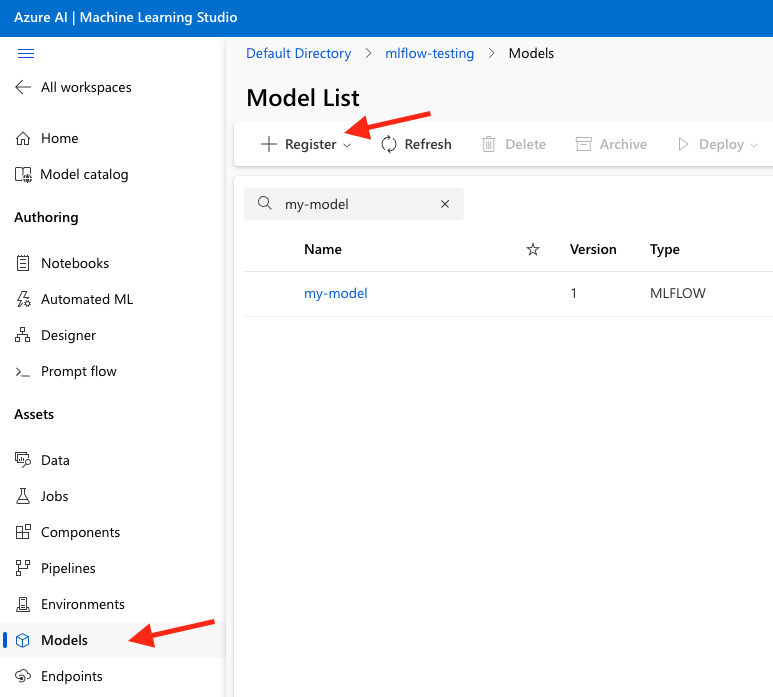Open the Jobs page
This screenshot has height=697, width=773.
click(x=55, y=496)
